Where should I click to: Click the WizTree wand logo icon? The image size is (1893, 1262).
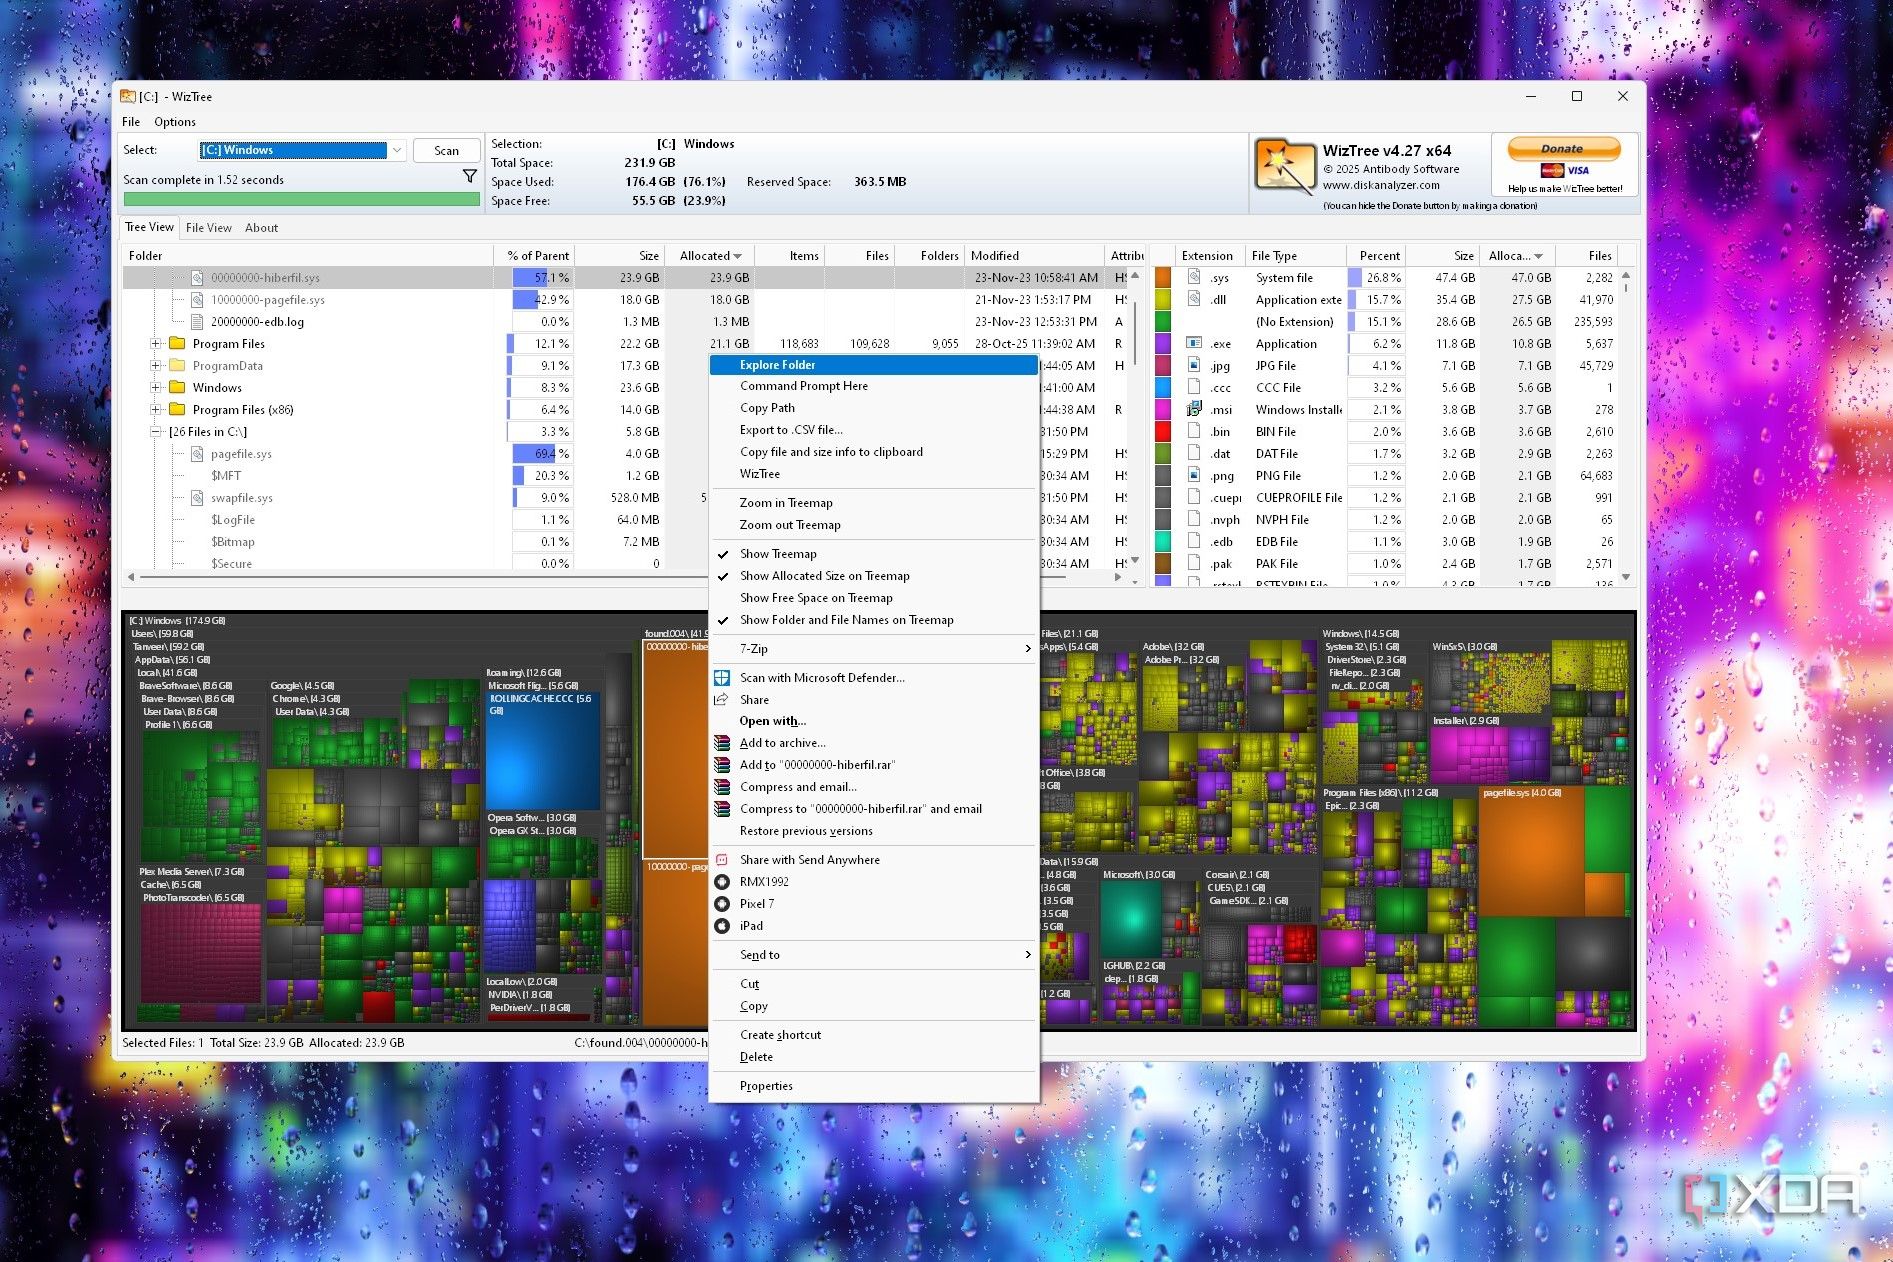1284,167
